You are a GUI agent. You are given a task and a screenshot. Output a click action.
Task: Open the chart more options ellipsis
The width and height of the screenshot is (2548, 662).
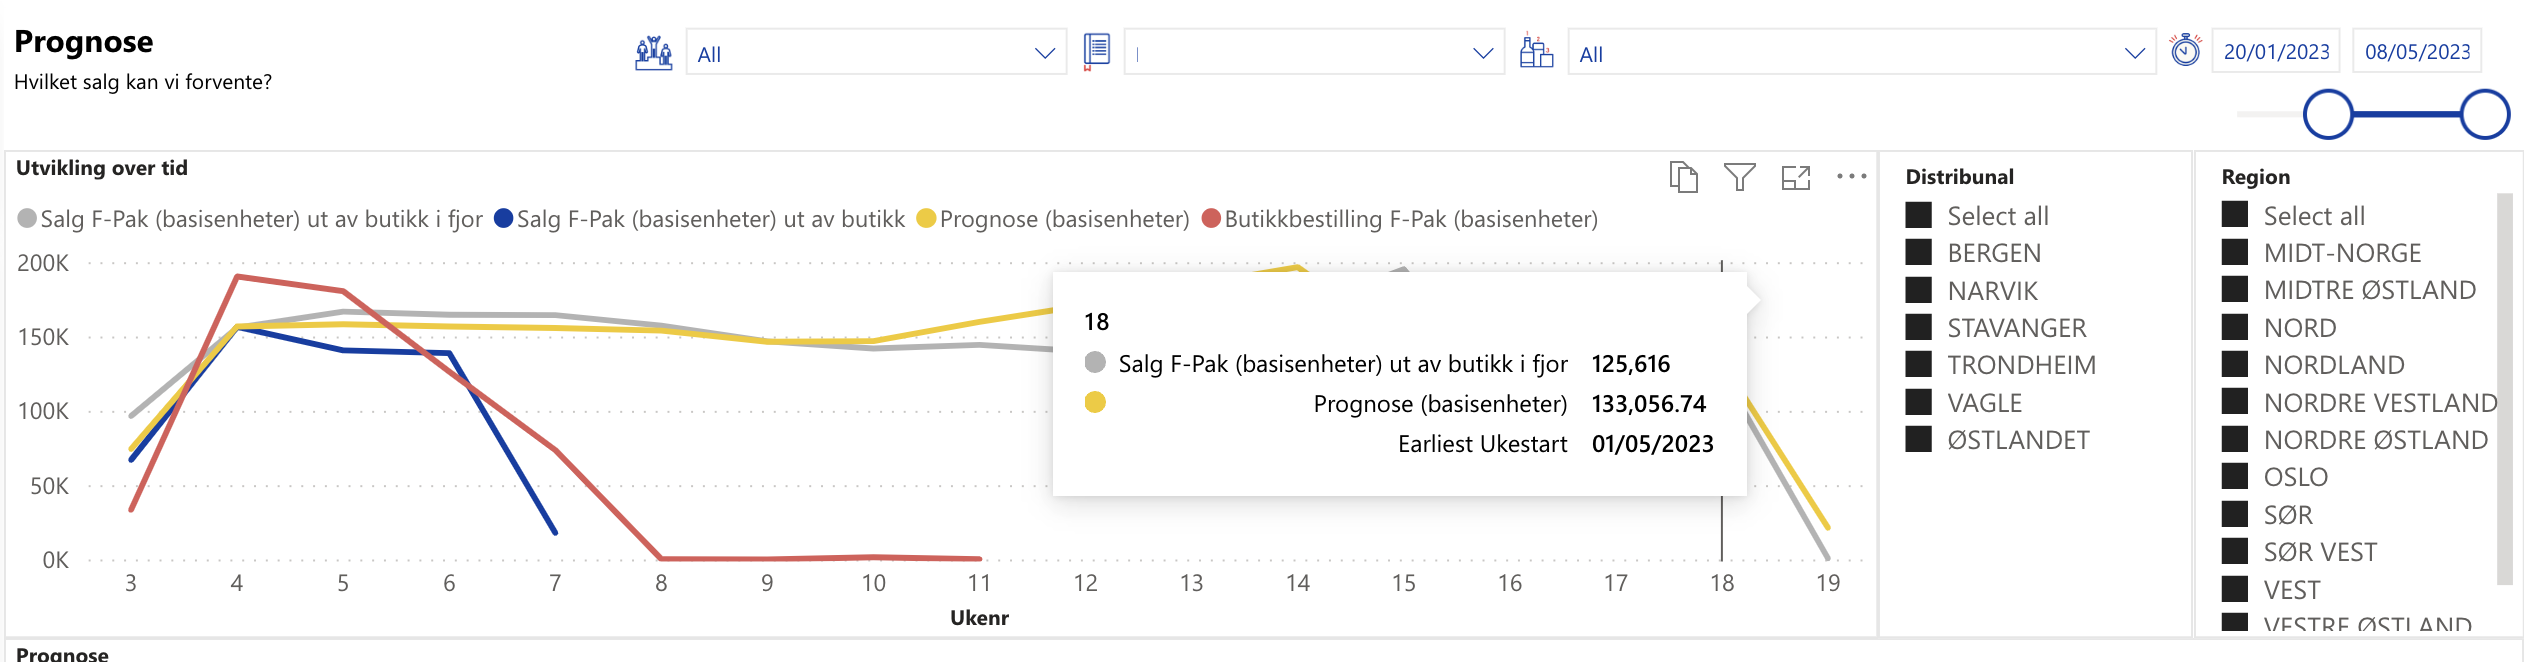click(1851, 177)
